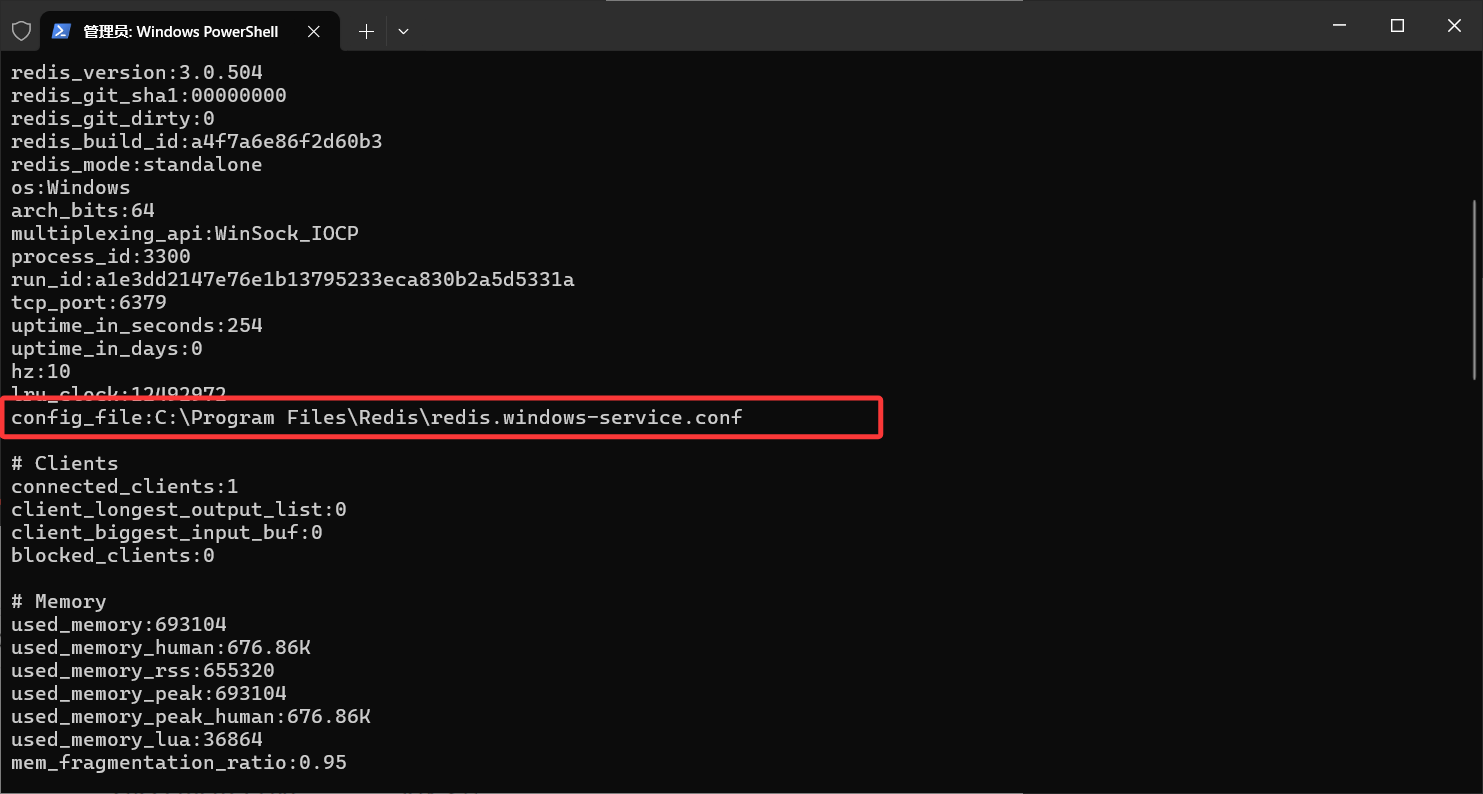Click the run_id hash text
This screenshot has height=794, width=1483.
click(x=293, y=279)
